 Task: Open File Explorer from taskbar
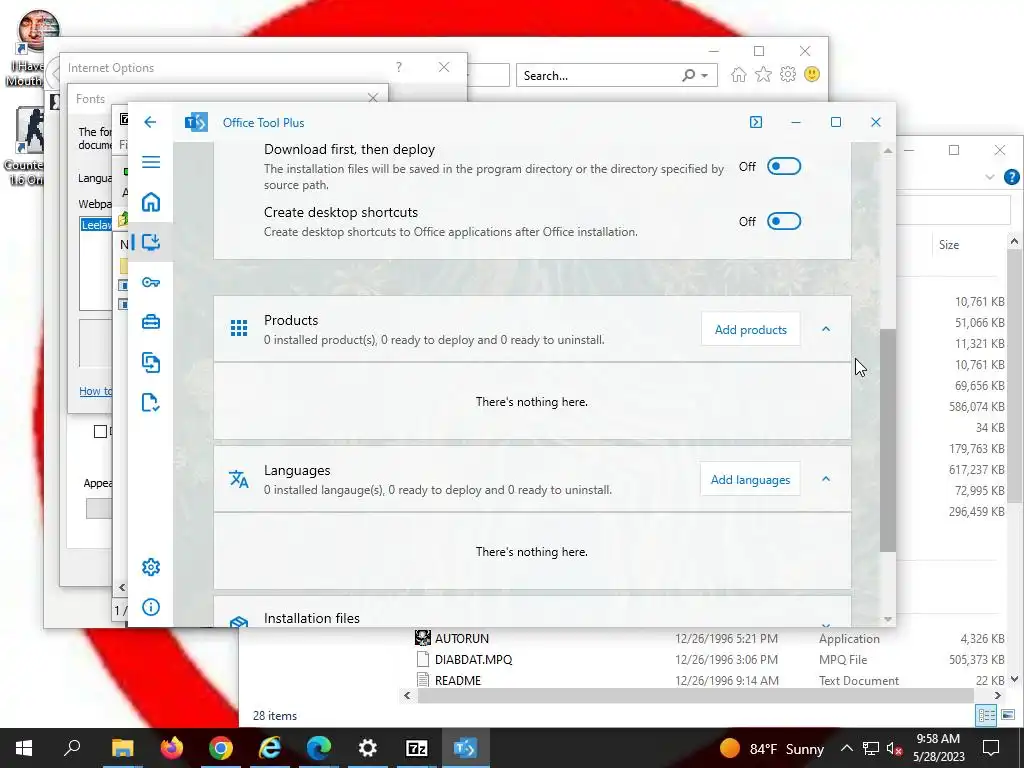122,748
